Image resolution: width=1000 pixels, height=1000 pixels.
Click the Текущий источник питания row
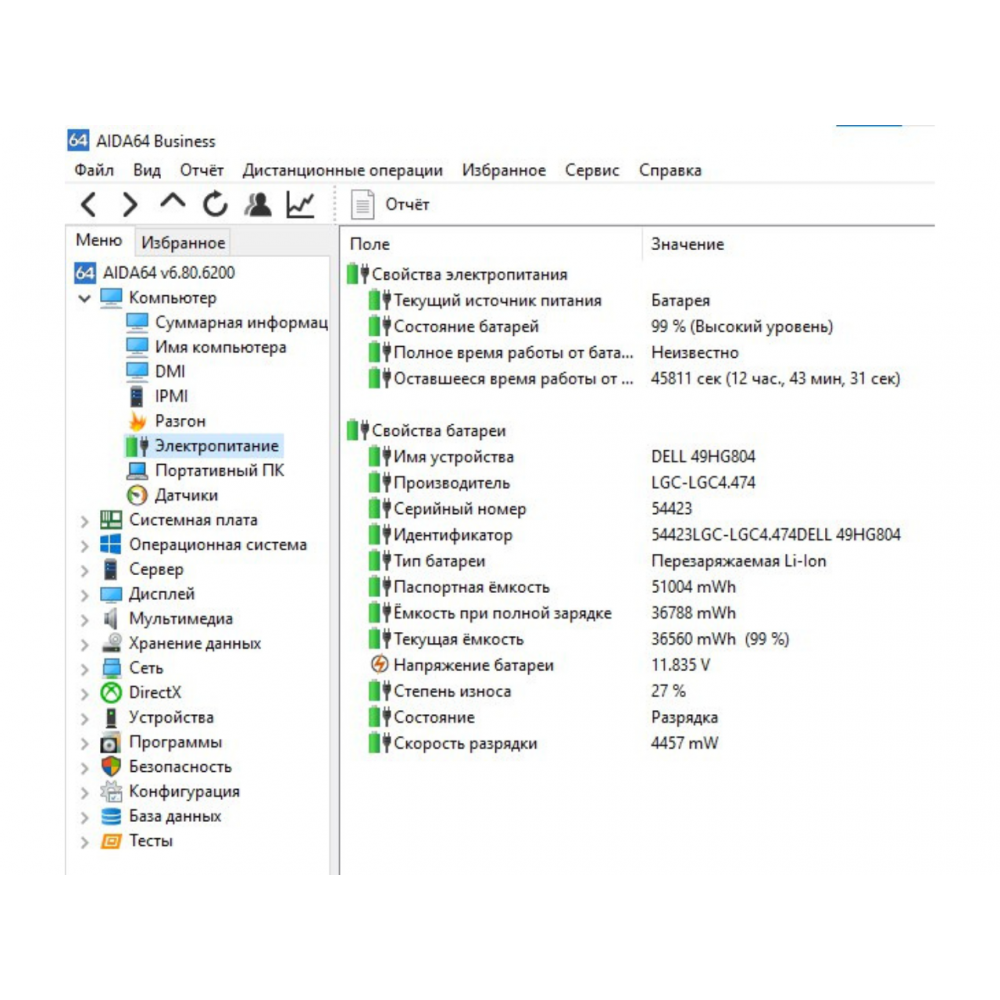(x=638, y=300)
